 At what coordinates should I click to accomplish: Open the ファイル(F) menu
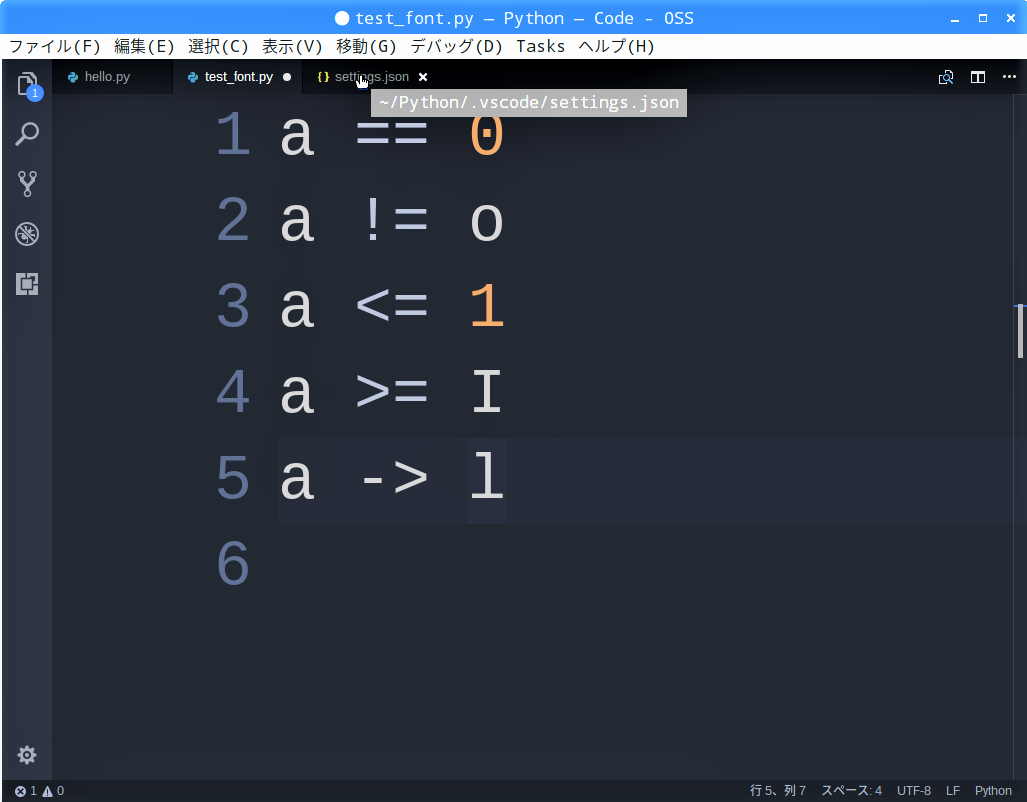click(x=55, y=47)
